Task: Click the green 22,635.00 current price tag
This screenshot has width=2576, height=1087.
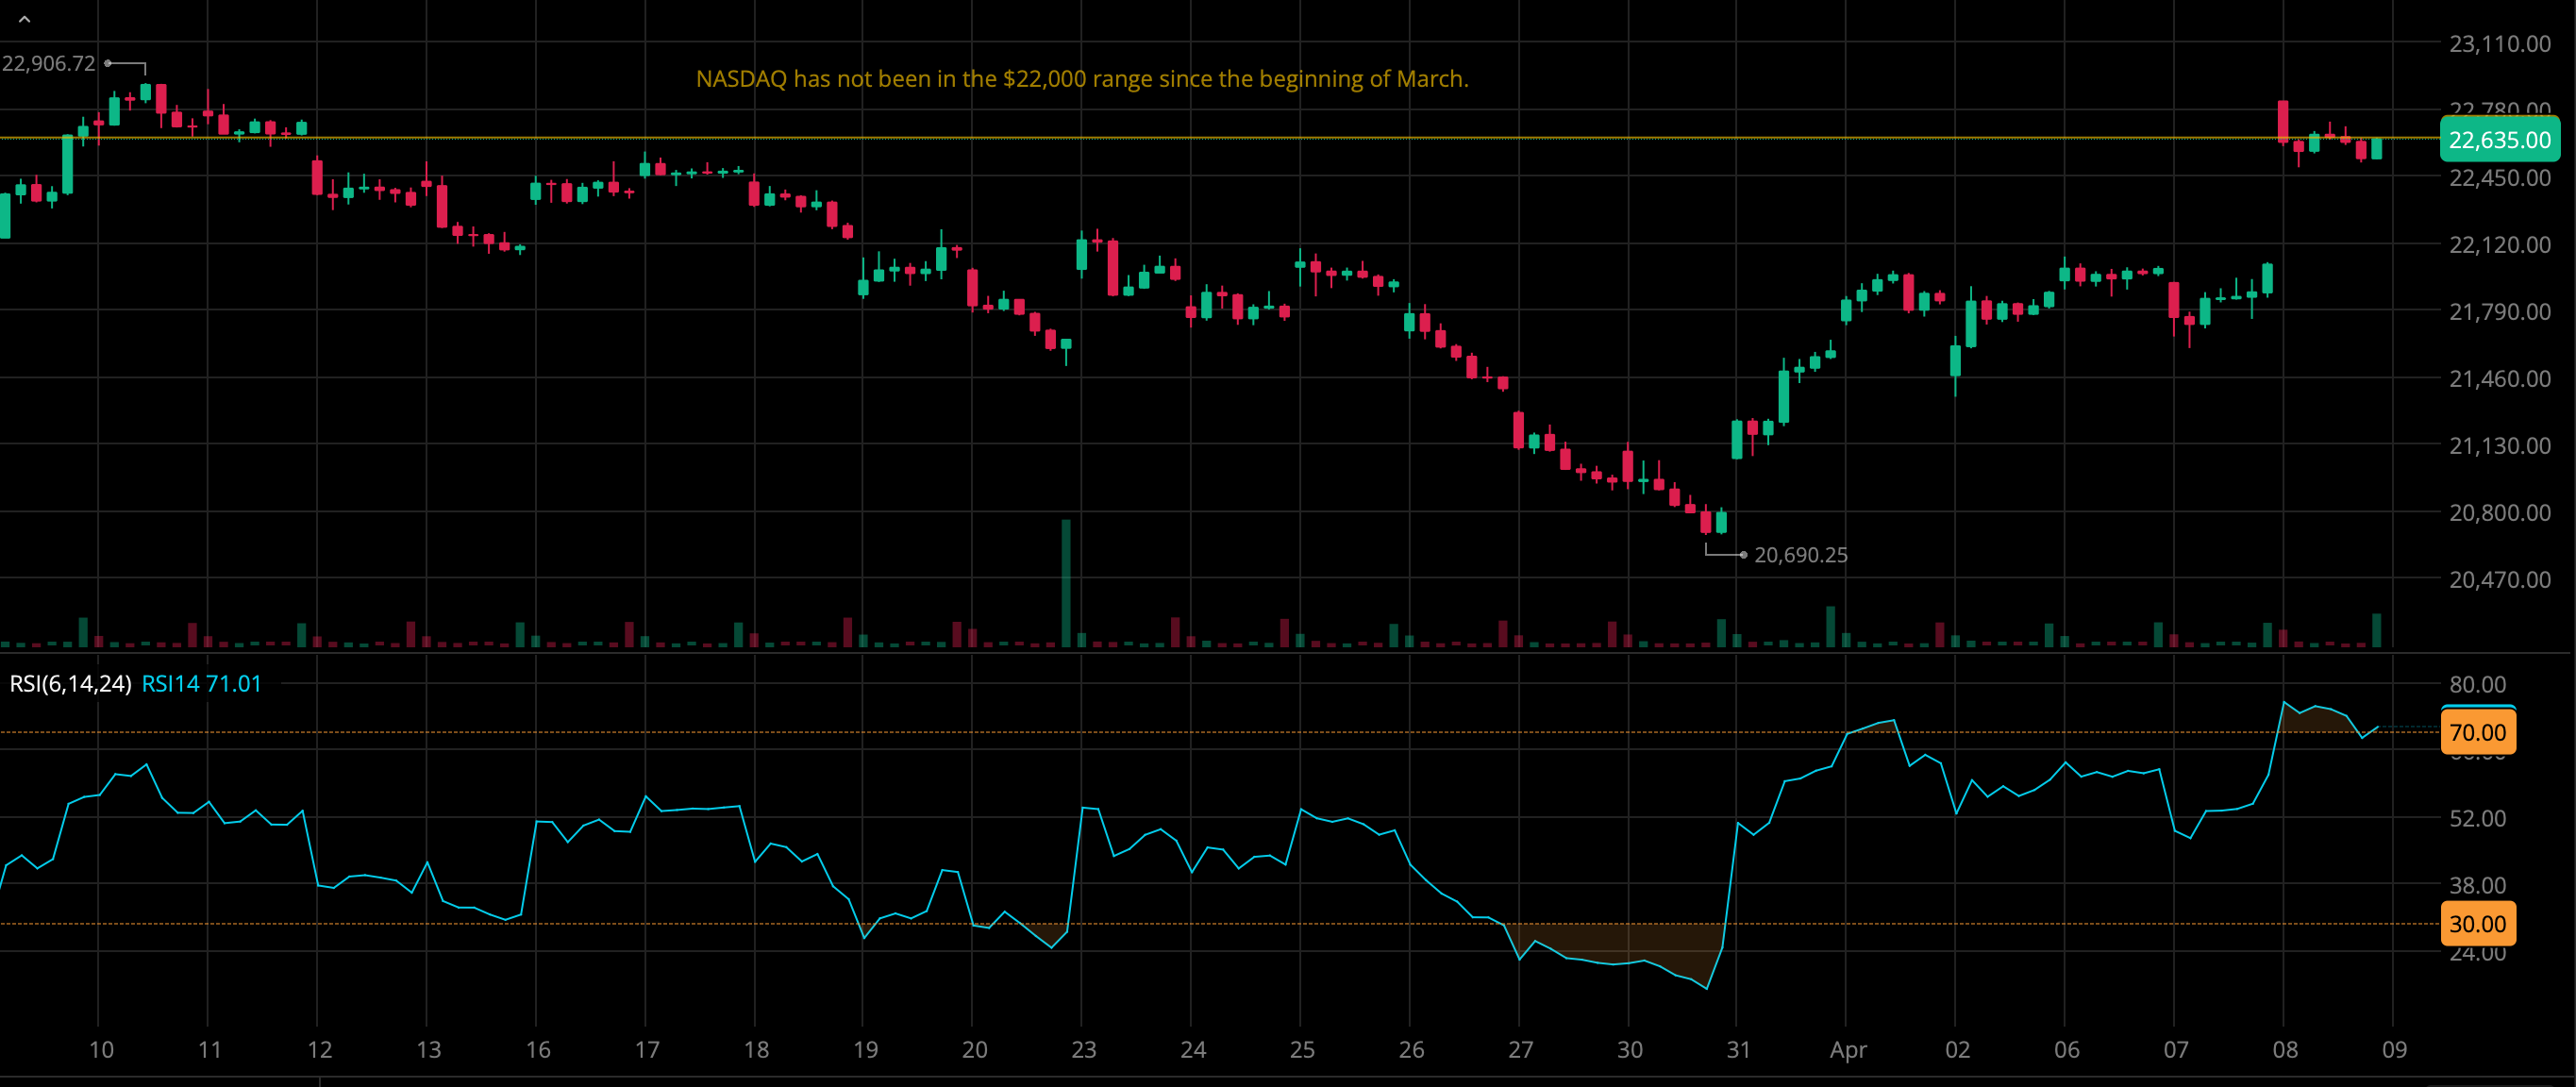Action: 2498,140
